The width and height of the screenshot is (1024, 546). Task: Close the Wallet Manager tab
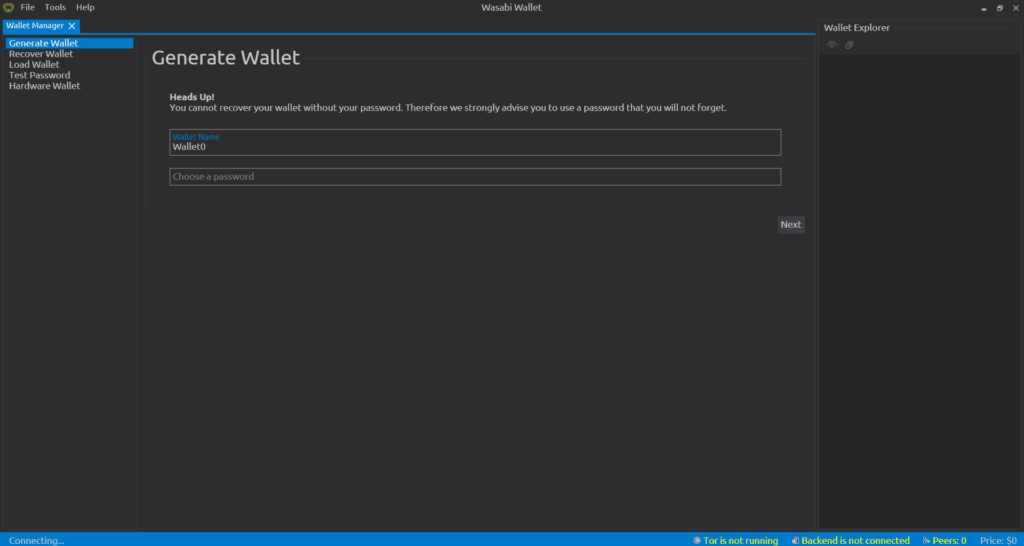point(72,26)
